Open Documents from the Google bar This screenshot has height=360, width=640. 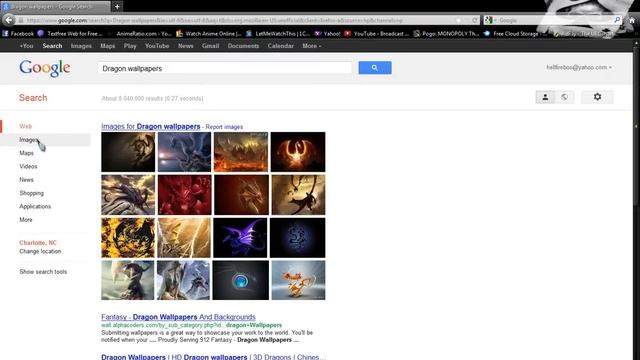click(243, 46)
